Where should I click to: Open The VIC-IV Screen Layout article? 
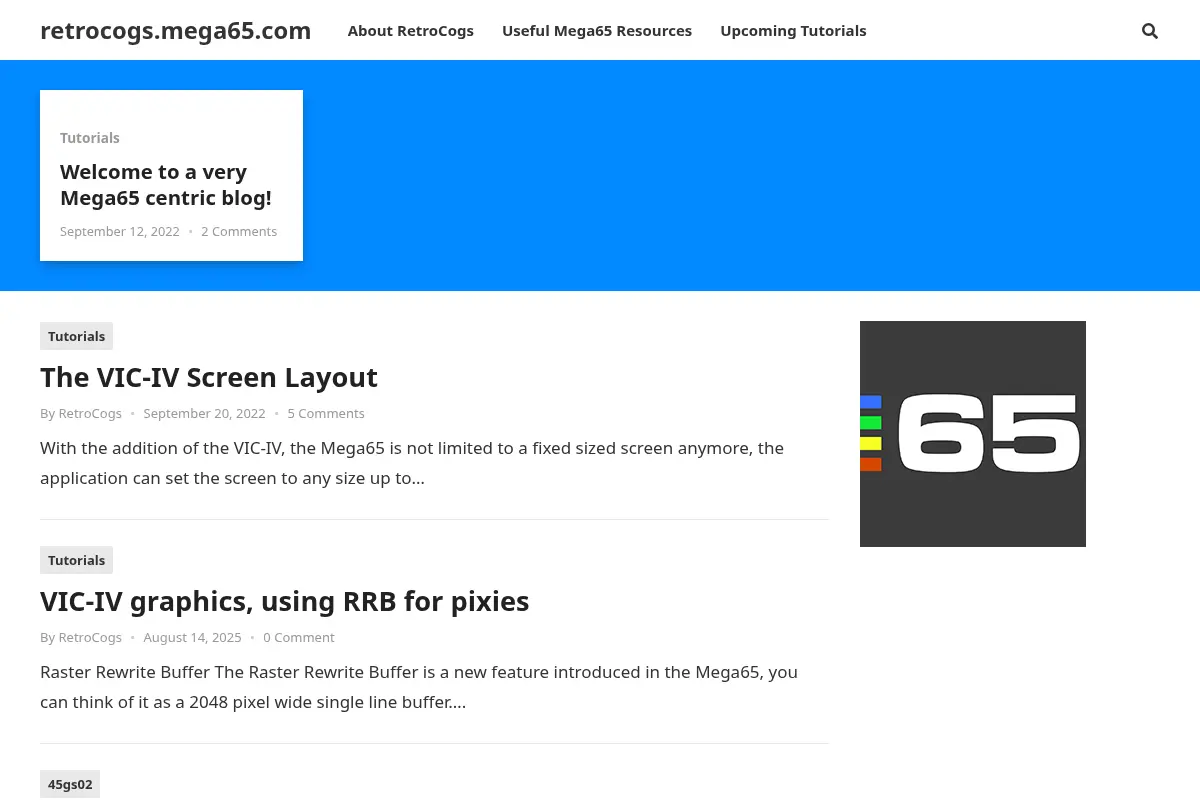(x=209, y=377)
